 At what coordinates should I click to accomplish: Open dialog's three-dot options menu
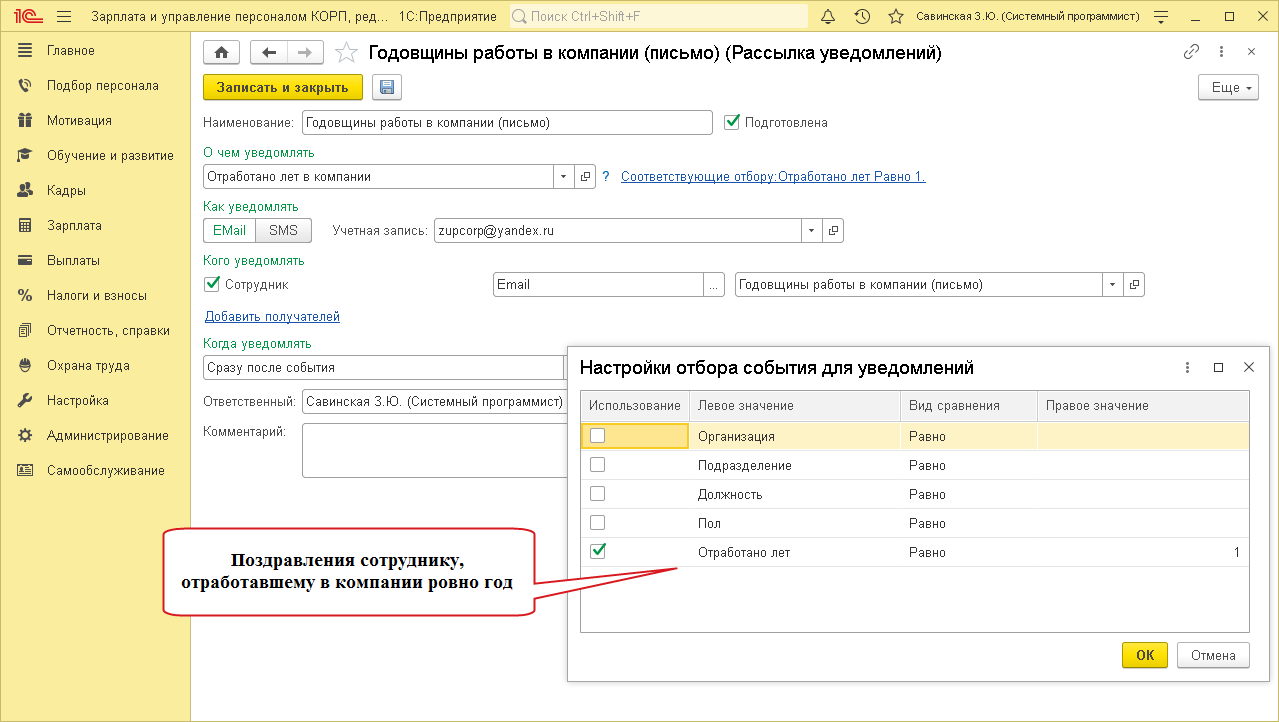point(1187,367)
